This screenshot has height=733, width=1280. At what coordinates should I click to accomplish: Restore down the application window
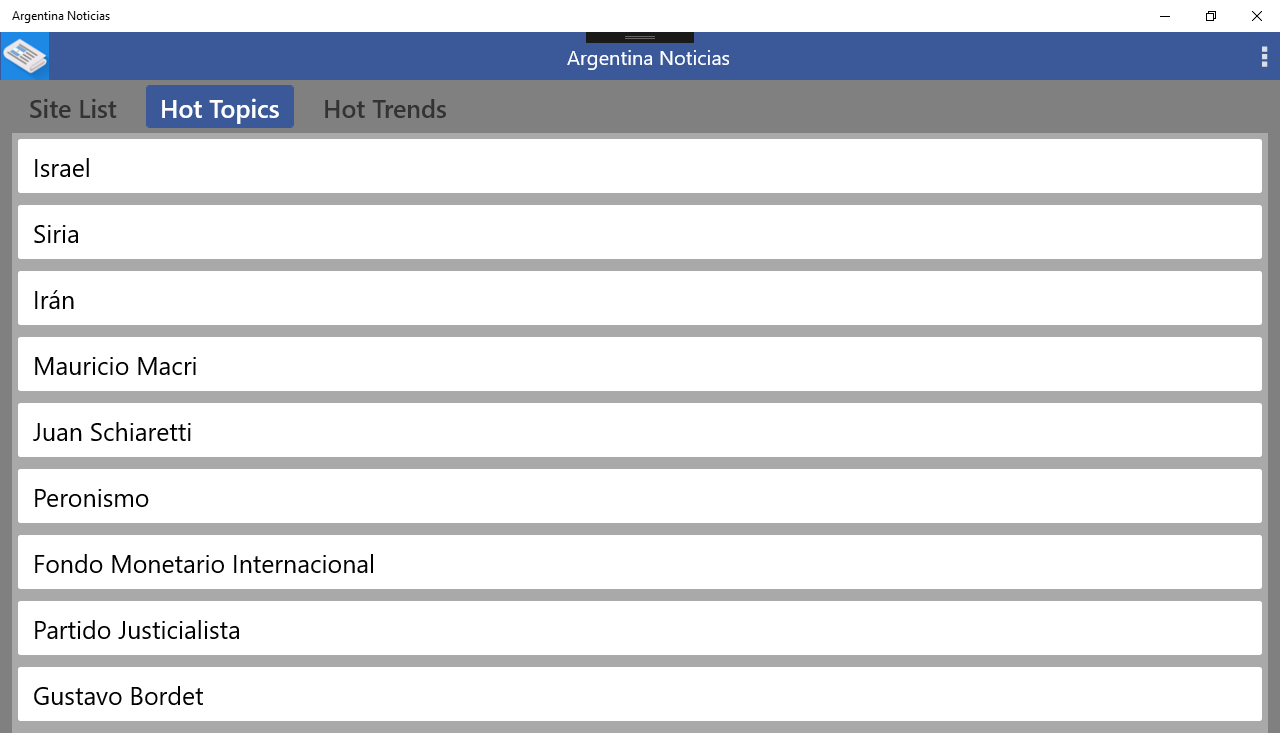[x=1211, y=16]
